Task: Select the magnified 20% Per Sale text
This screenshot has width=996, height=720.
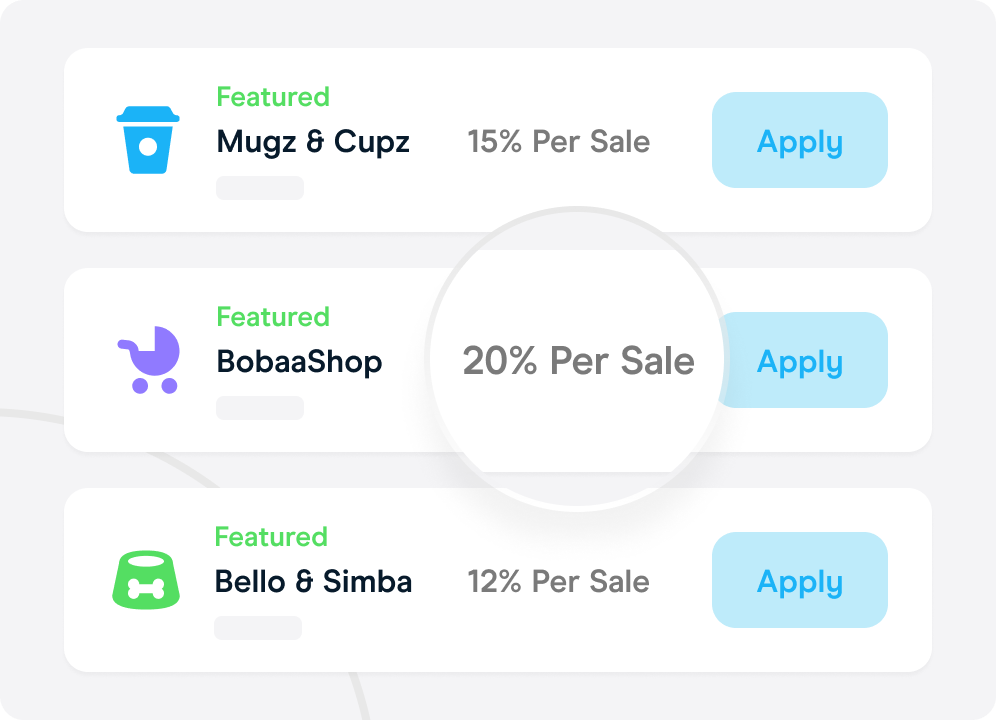Action: point(578,360)
